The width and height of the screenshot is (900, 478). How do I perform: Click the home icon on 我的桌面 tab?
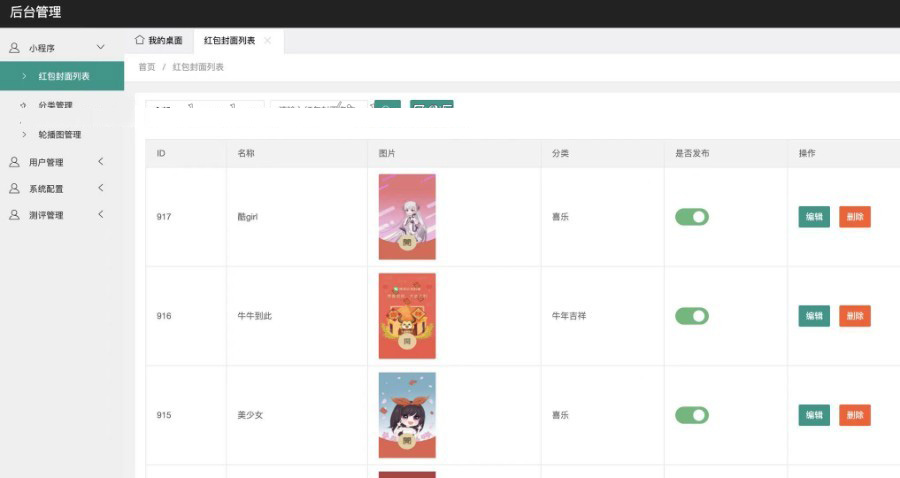140,41
